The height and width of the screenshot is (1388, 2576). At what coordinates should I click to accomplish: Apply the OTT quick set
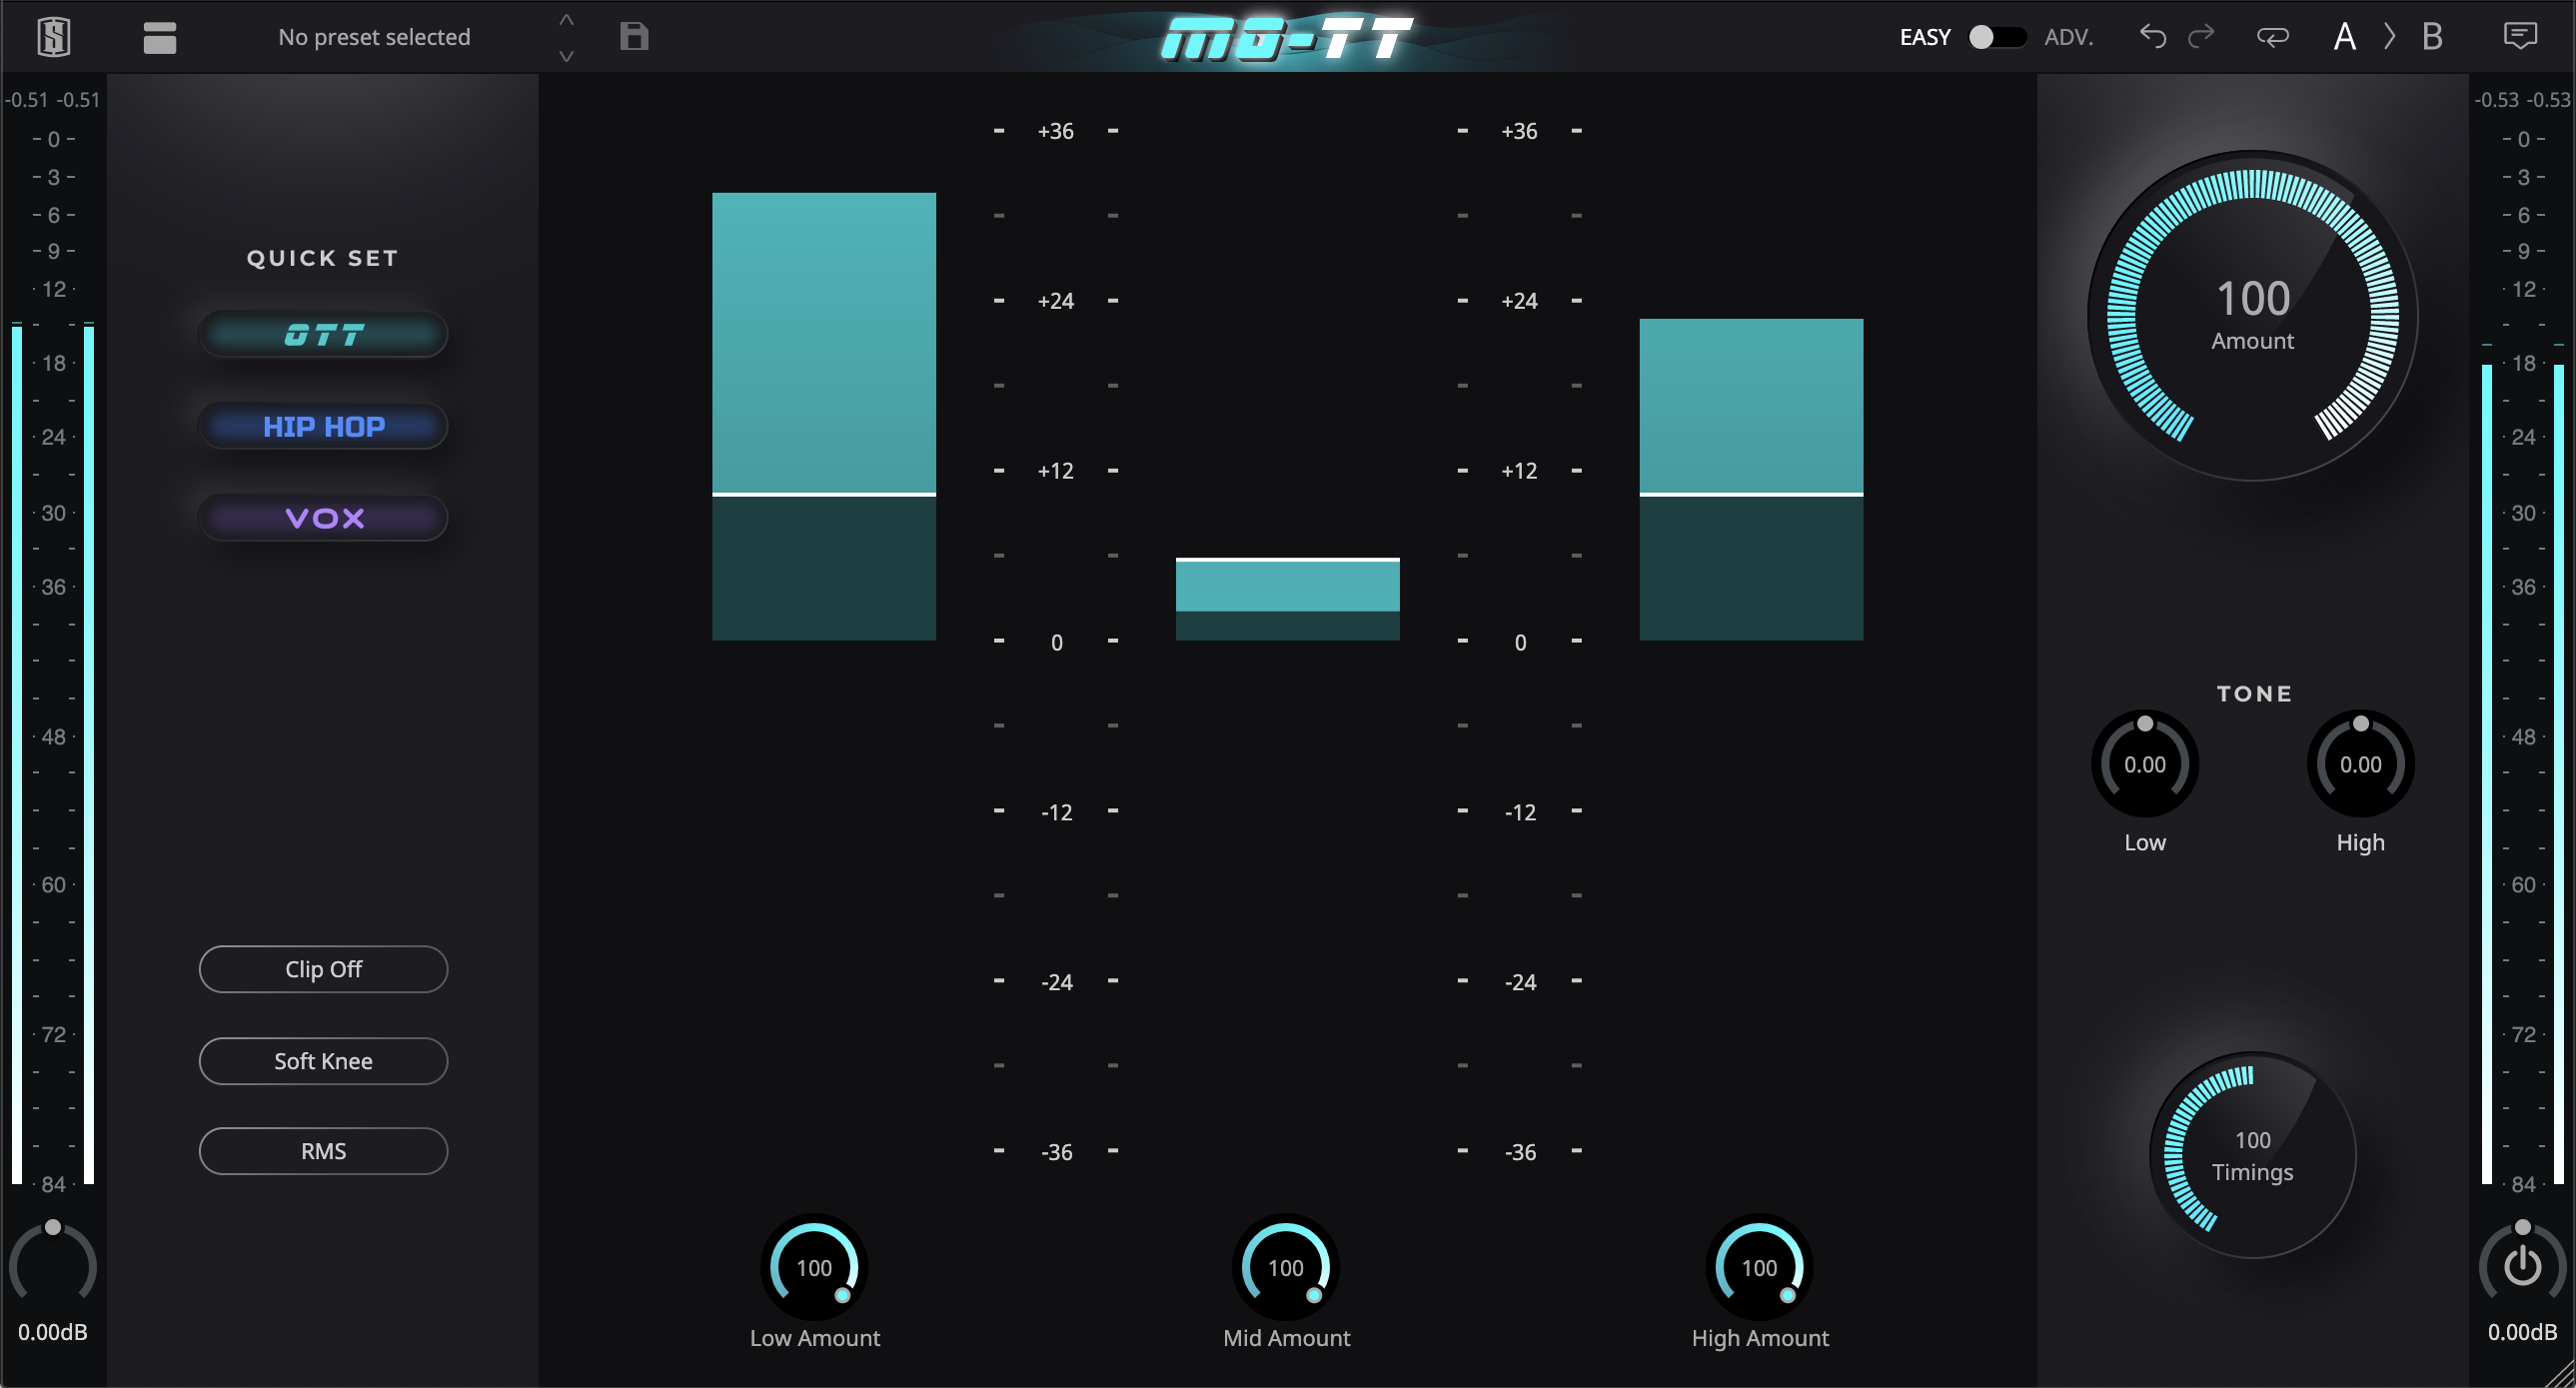pos(323,335)
